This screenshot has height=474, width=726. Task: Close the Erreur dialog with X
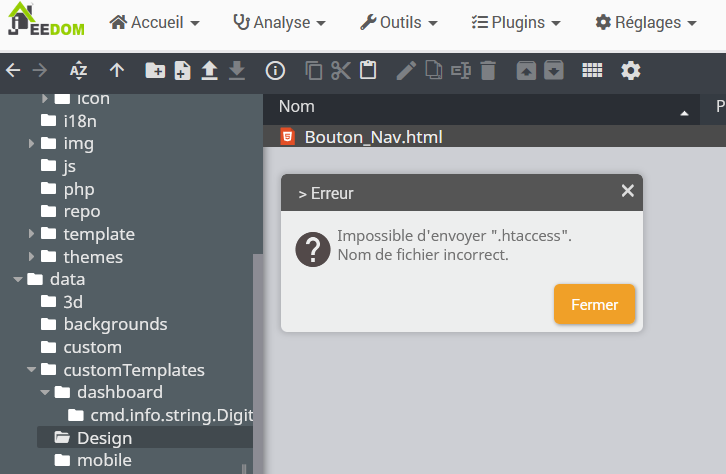coord(627,191)
